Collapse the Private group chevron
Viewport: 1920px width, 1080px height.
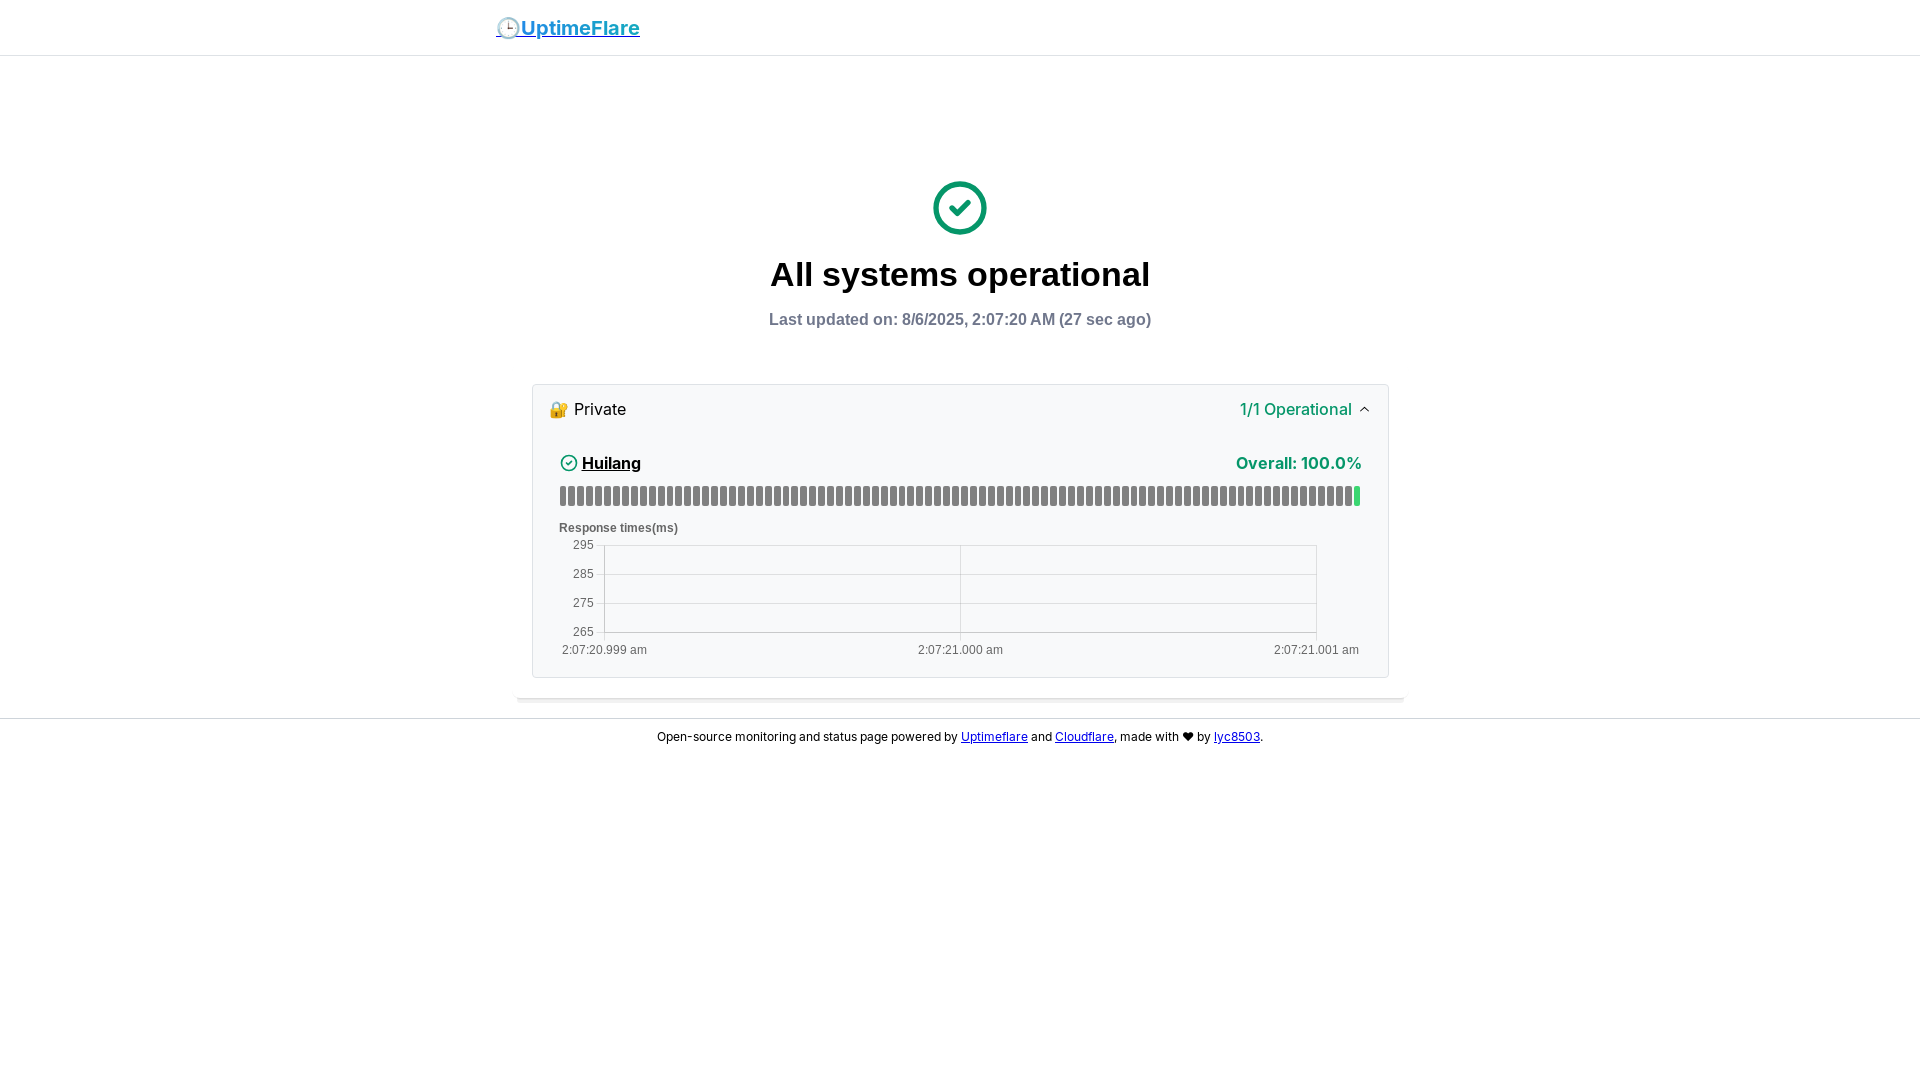1364,409
